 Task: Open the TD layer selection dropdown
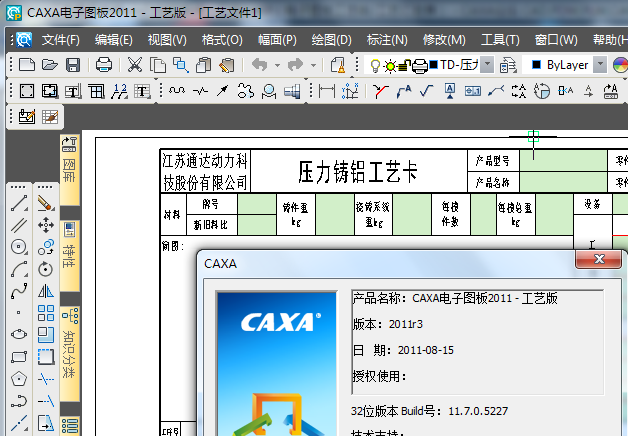tap(487, 65)
